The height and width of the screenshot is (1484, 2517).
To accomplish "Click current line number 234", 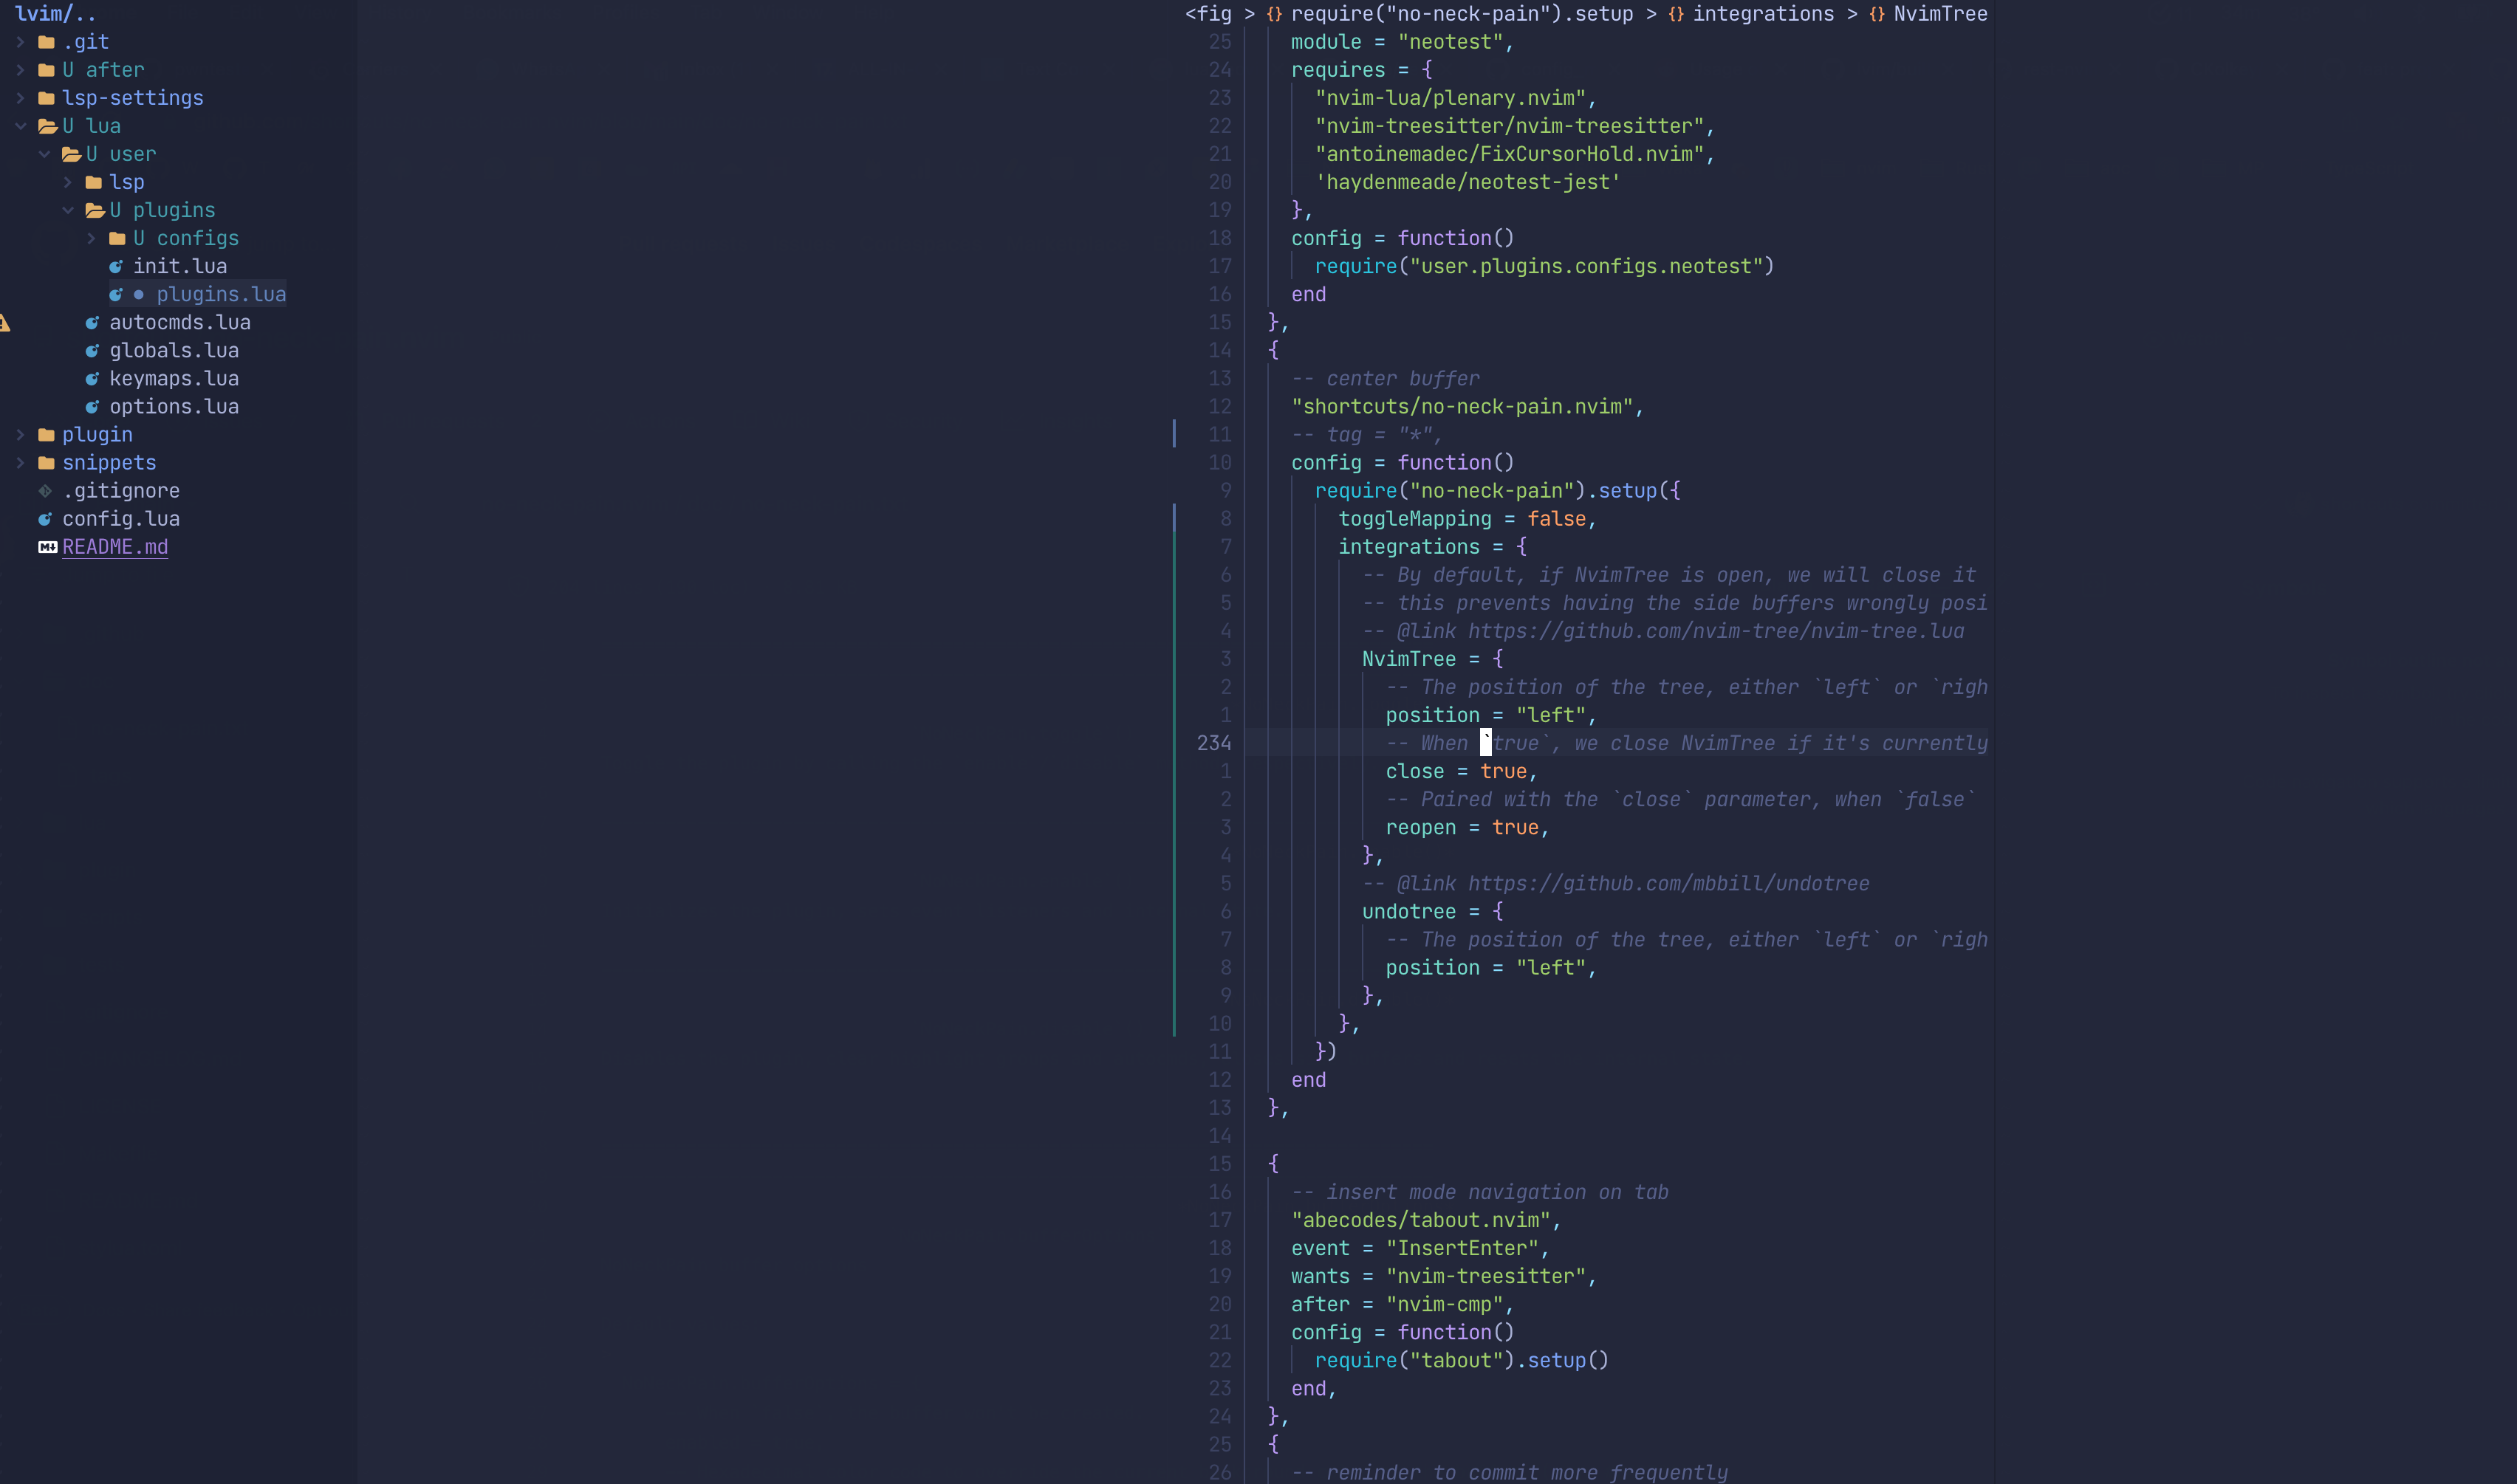I will (1214, 743).
